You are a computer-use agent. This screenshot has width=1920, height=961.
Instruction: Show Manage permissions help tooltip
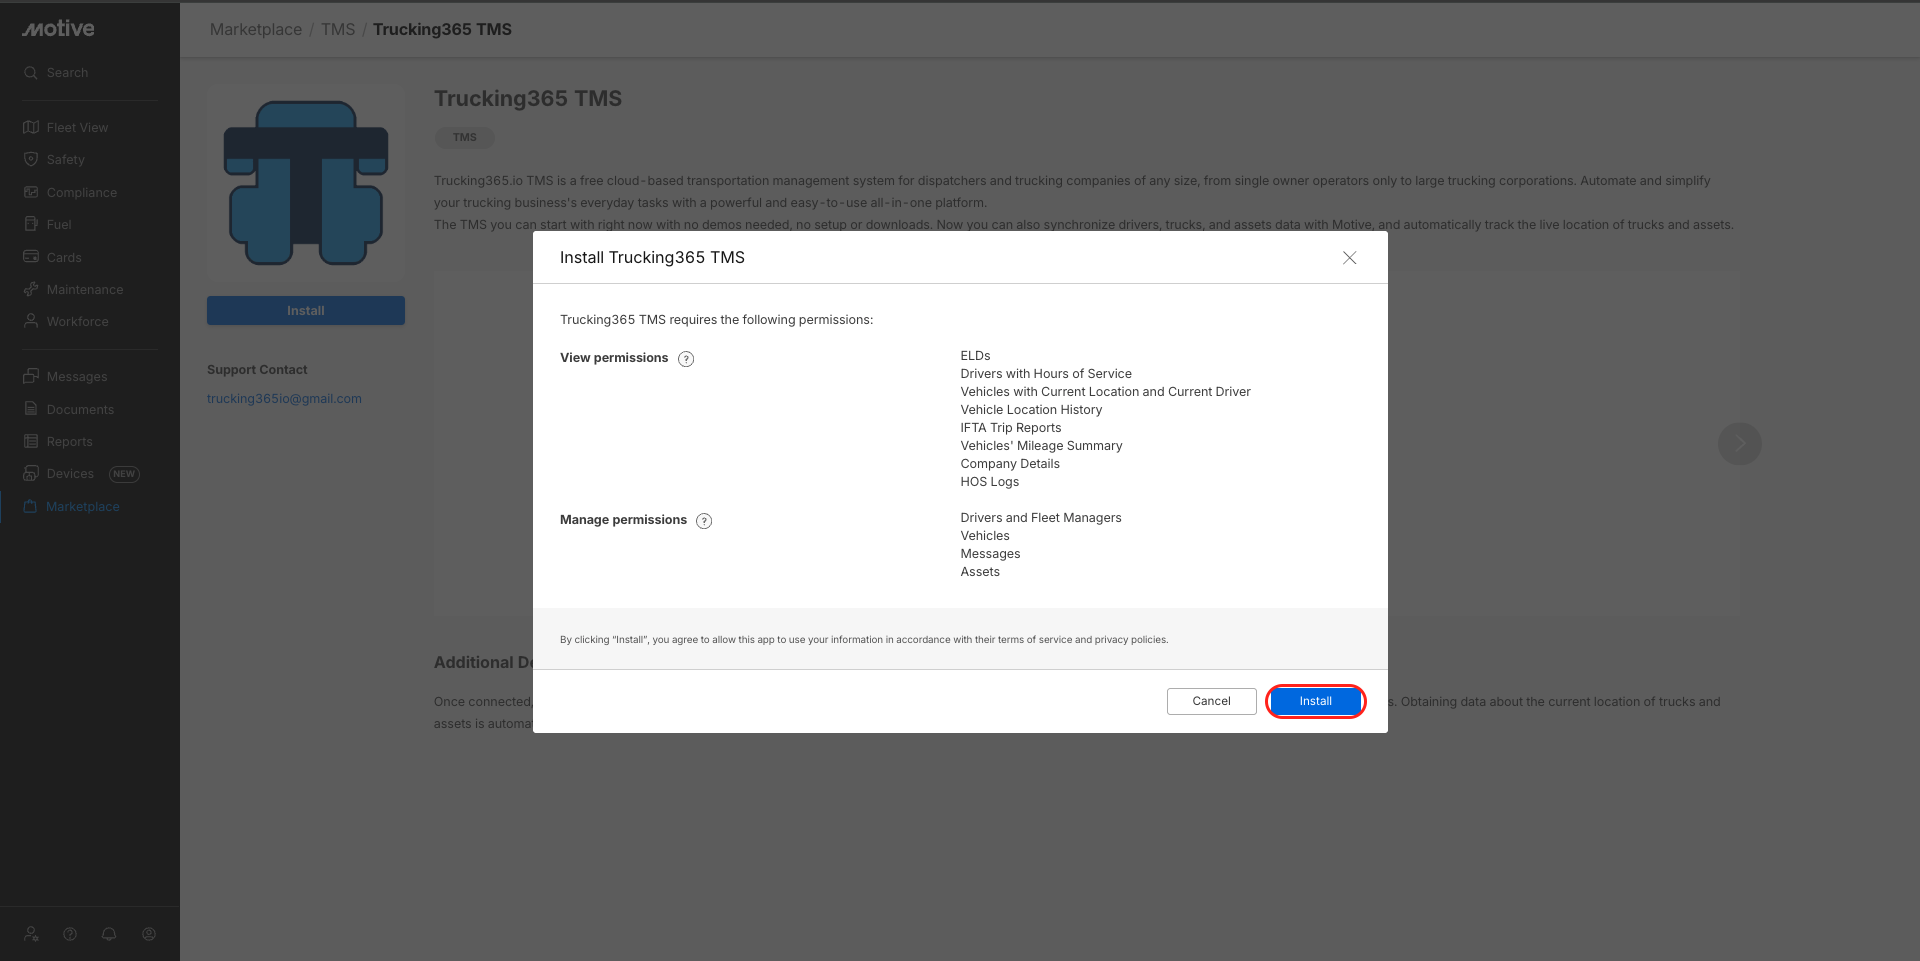click(704, 521)
